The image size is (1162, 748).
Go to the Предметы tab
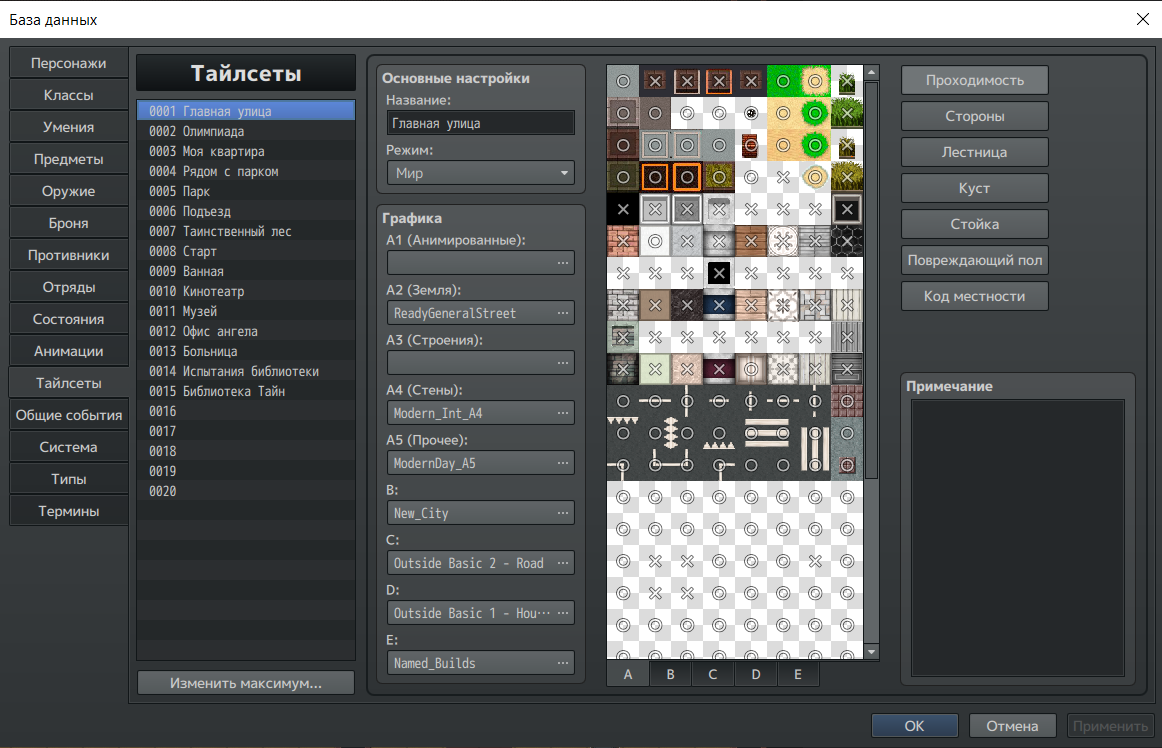click(x=68, y=159)
